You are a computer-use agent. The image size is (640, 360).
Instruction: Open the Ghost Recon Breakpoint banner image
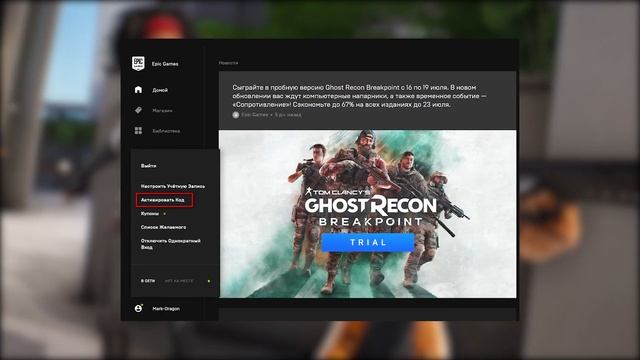[367, 214]
